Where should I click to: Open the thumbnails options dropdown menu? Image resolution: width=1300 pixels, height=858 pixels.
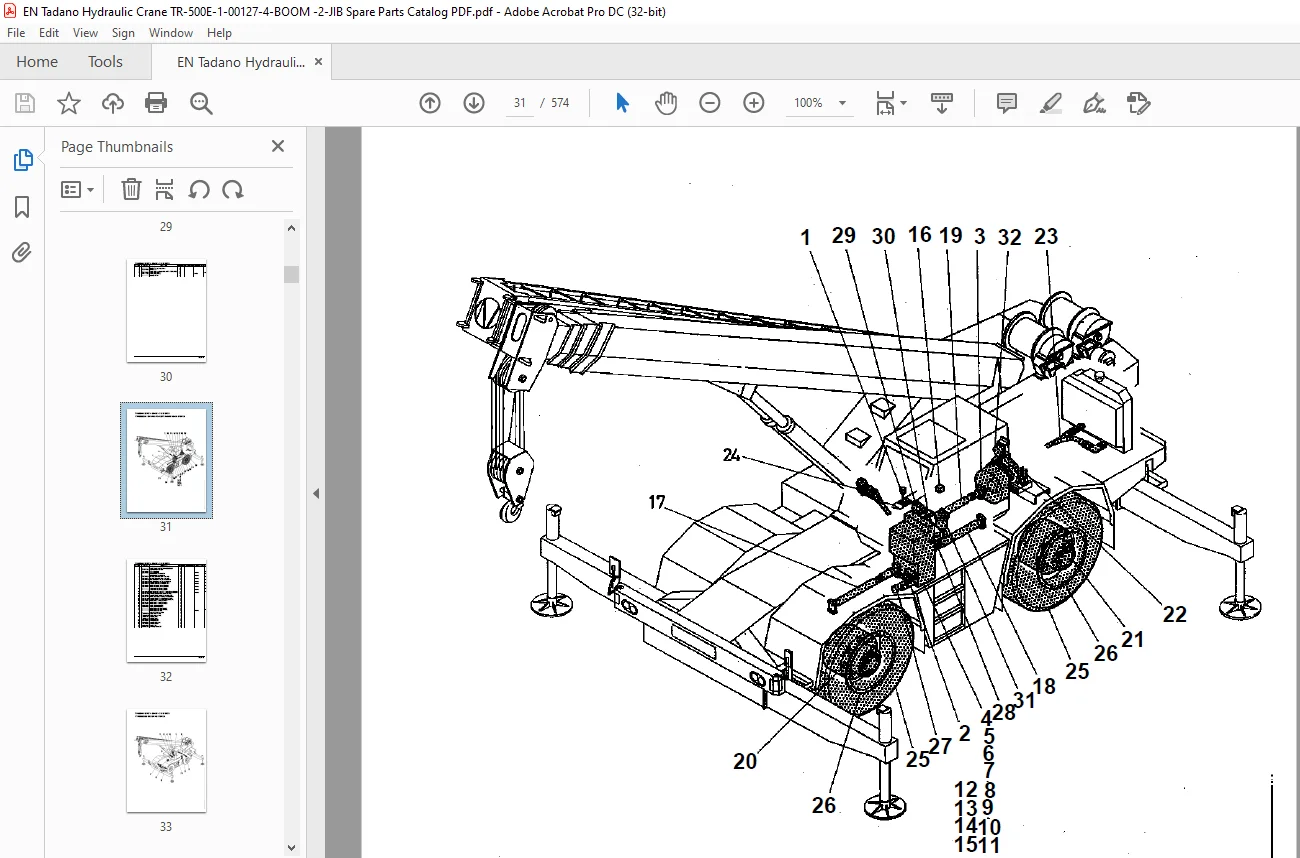pyautogui.click(x=78, y=189)
